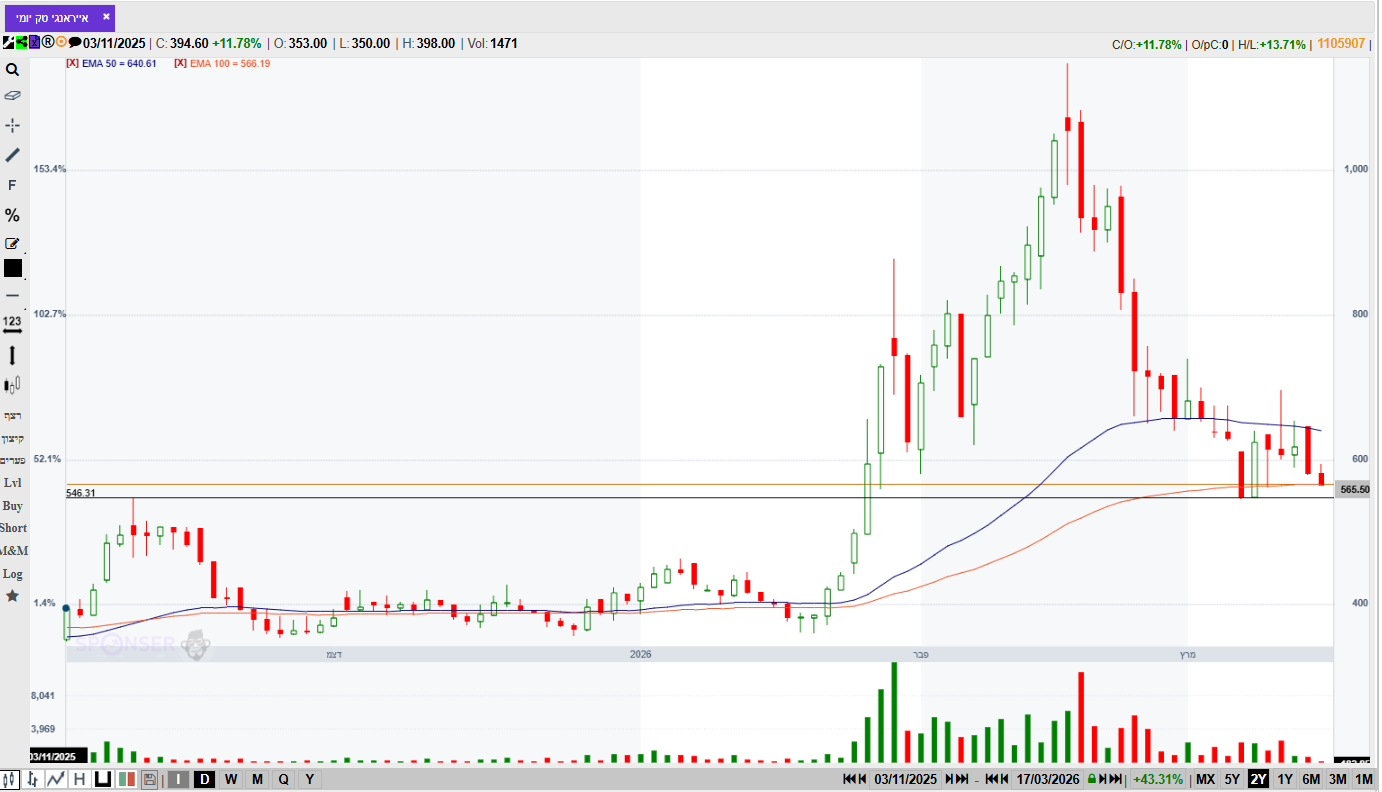Image resolution: width=1382 pixels, height=792 pixels.
Task: Select the weekly 'W' interval
Action: point(231,779)
